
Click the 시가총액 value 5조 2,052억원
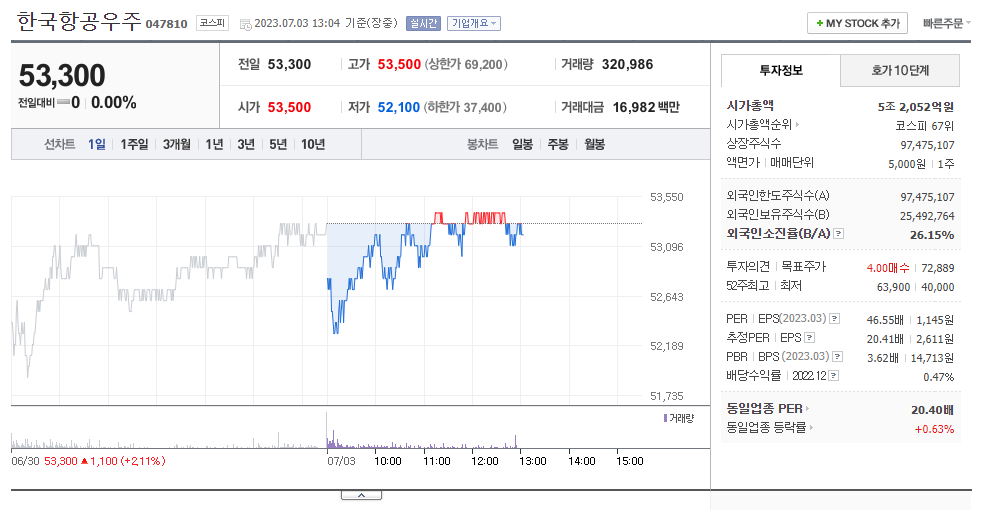coord(916,107)
